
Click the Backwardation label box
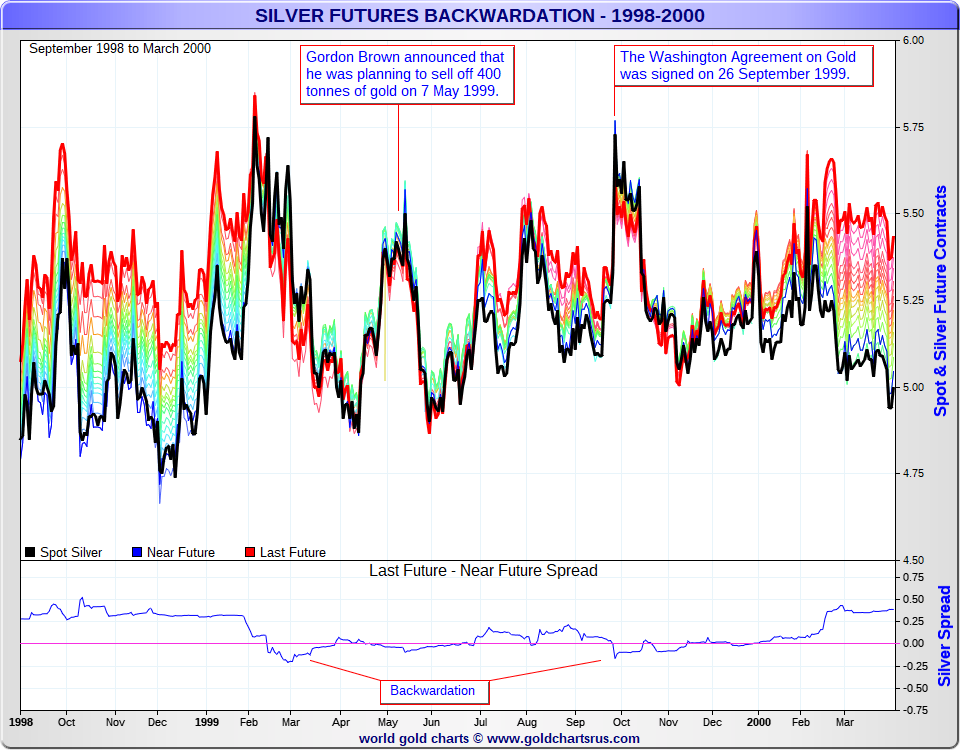[x=434, y=691]
